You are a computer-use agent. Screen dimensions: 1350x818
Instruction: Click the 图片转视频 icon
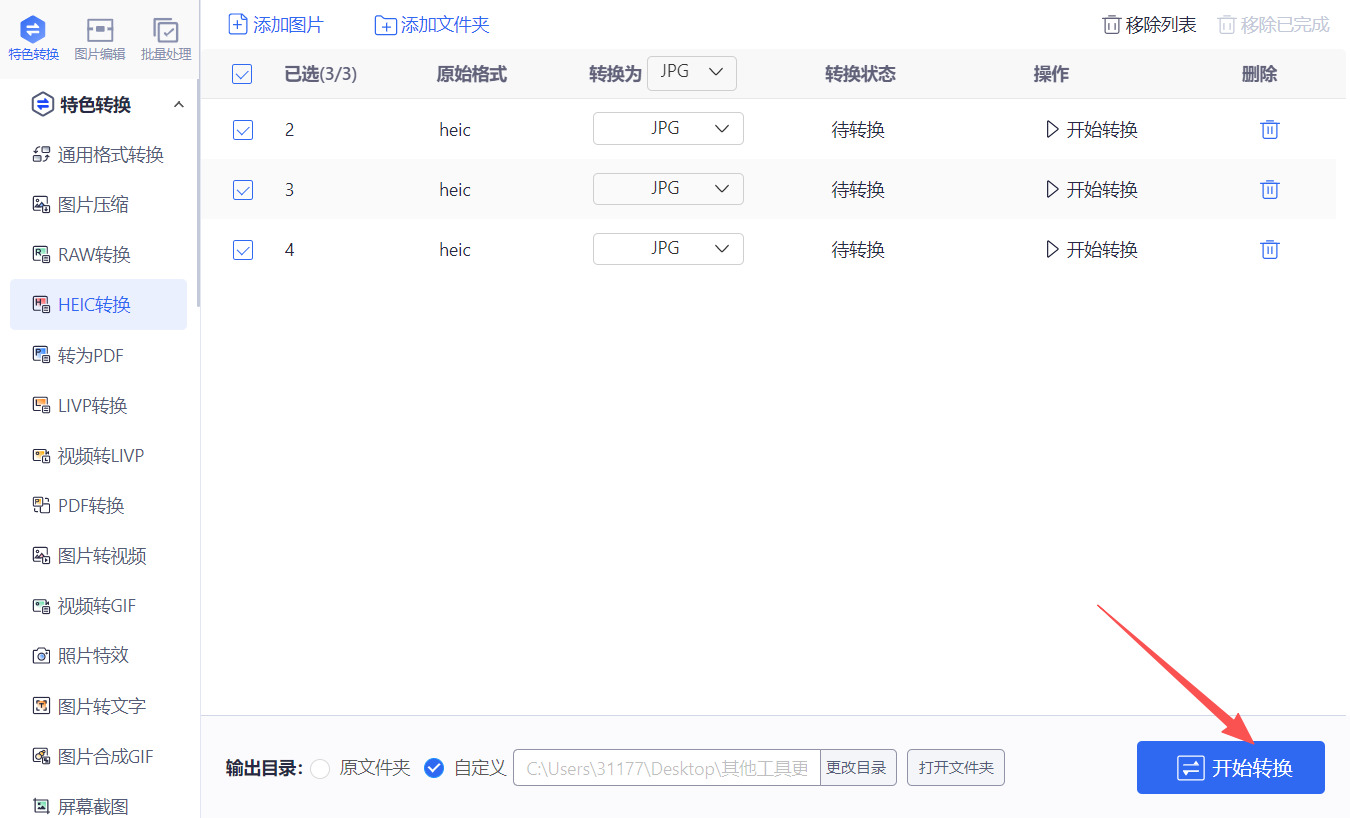pos(41,556)
